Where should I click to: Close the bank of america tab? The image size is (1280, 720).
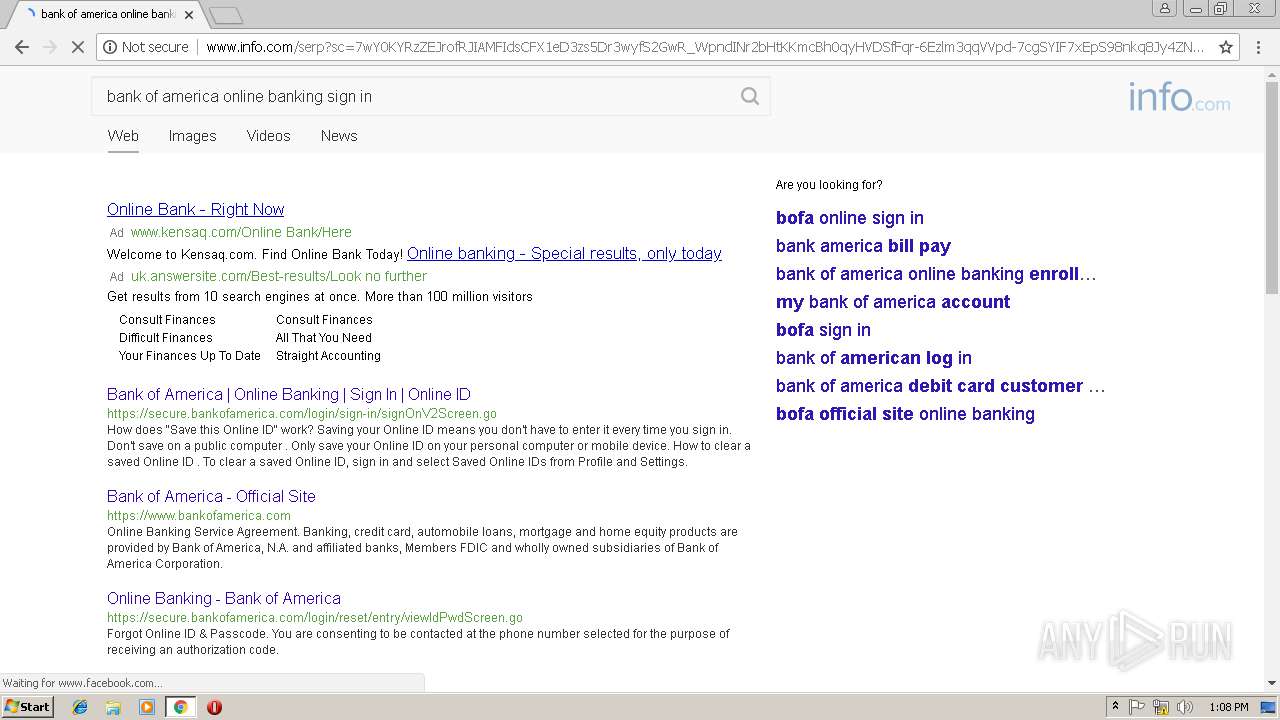(x=189, y=15)
